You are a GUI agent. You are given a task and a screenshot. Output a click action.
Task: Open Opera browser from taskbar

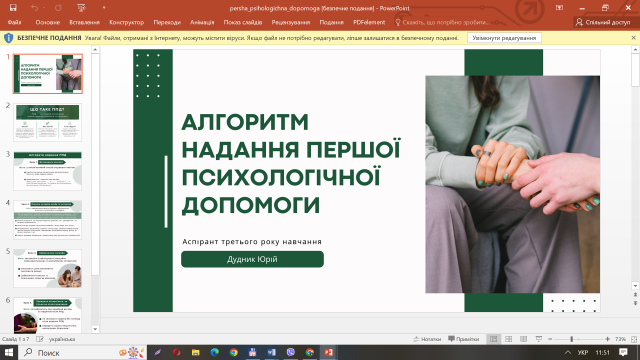pyautogui.click(x=176, y=352)
